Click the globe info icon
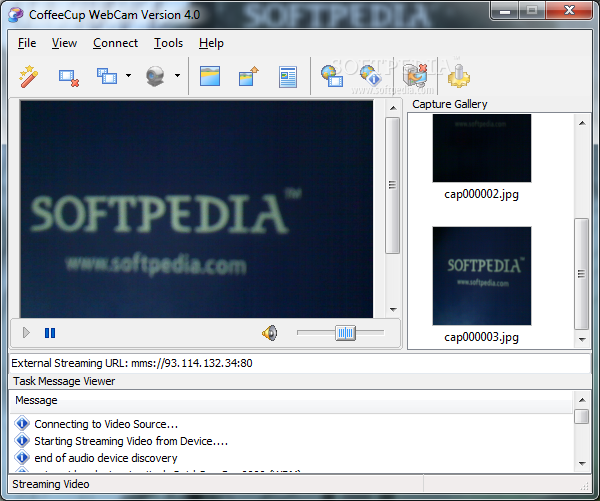 (370, 75)
